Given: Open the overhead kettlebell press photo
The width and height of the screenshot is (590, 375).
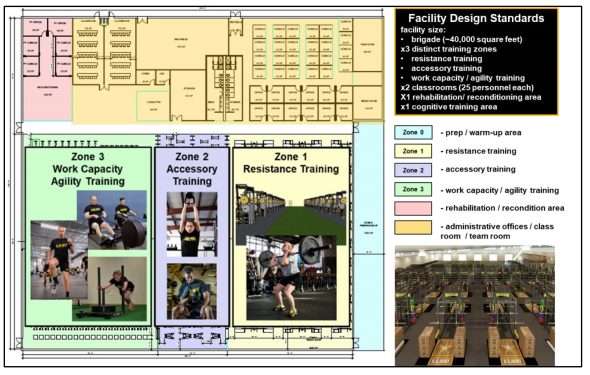Looking at the screenshot, I should tap(192, 225).
